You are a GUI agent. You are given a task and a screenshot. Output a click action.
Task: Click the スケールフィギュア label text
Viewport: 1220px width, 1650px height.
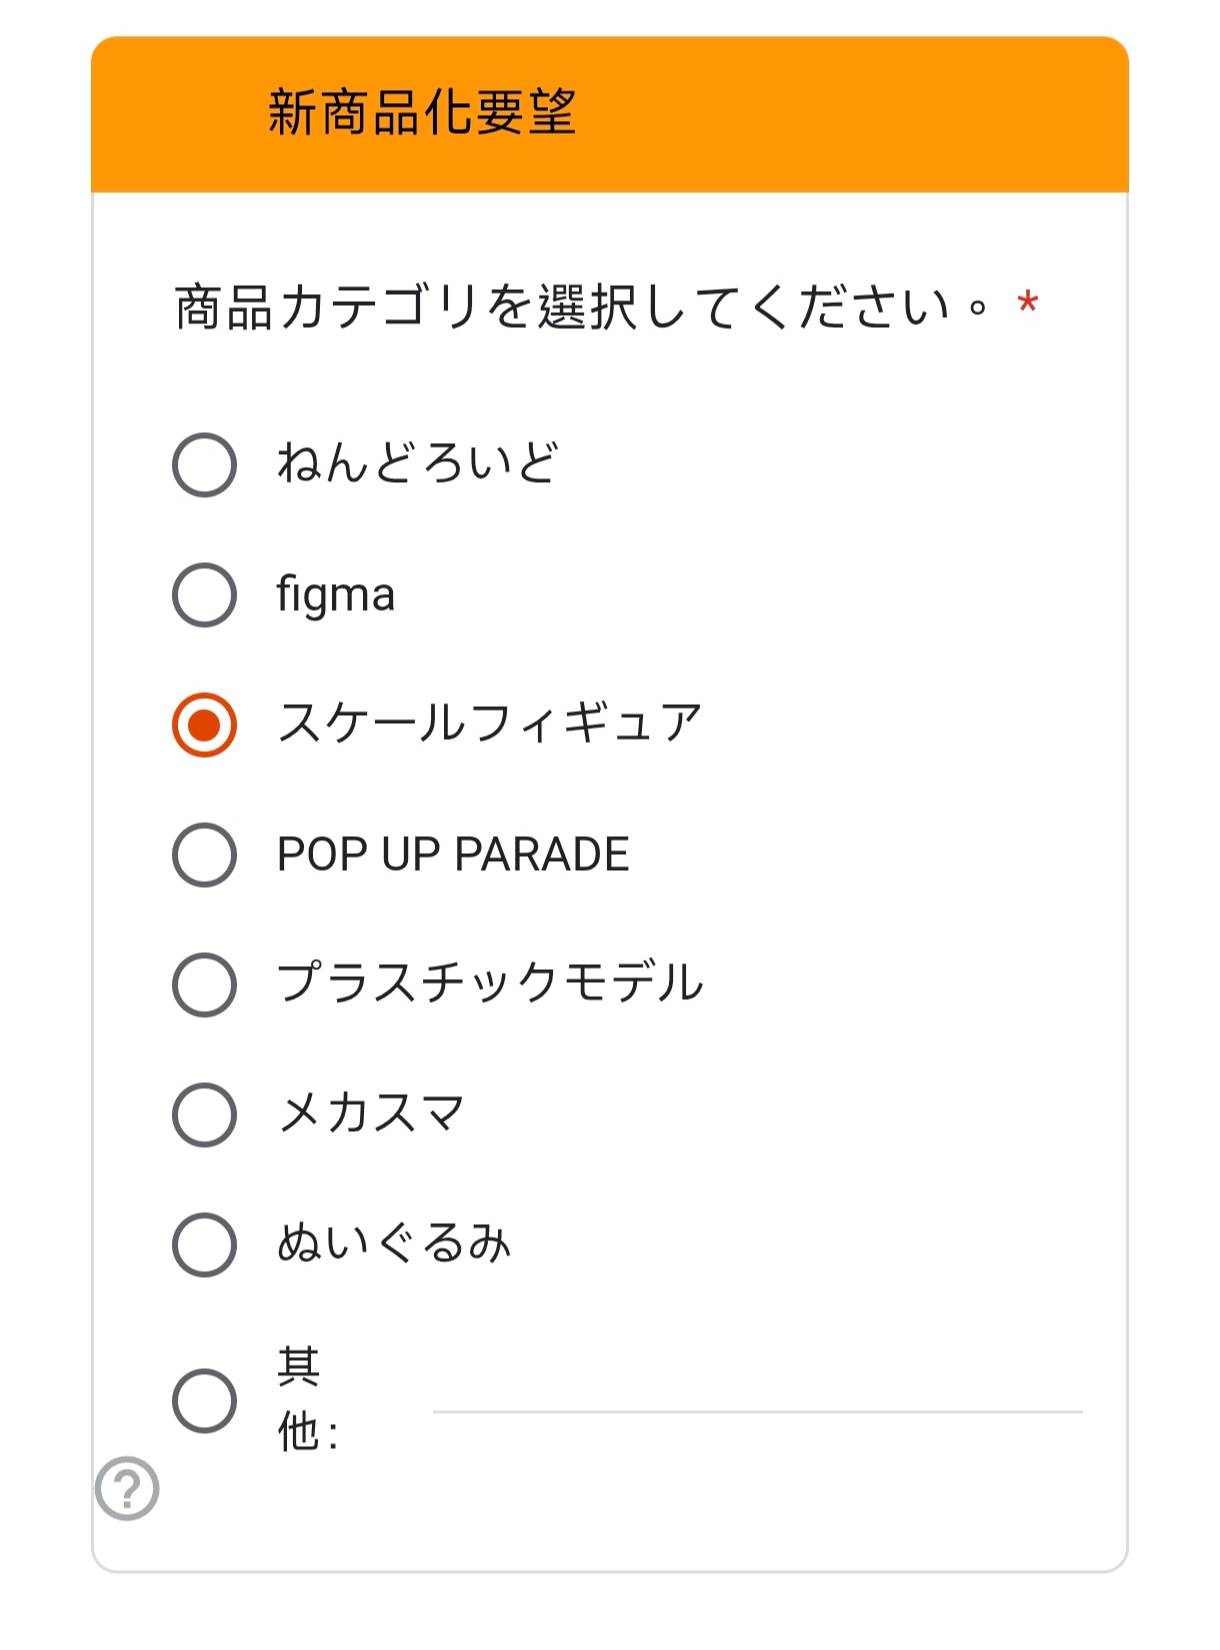point(490,723)
